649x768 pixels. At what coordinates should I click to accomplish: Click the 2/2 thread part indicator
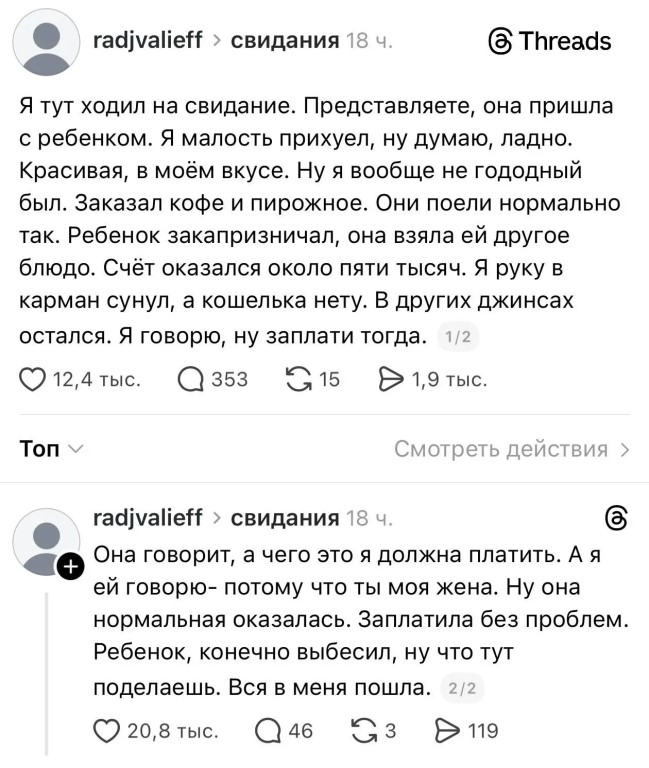pos(463,688)
